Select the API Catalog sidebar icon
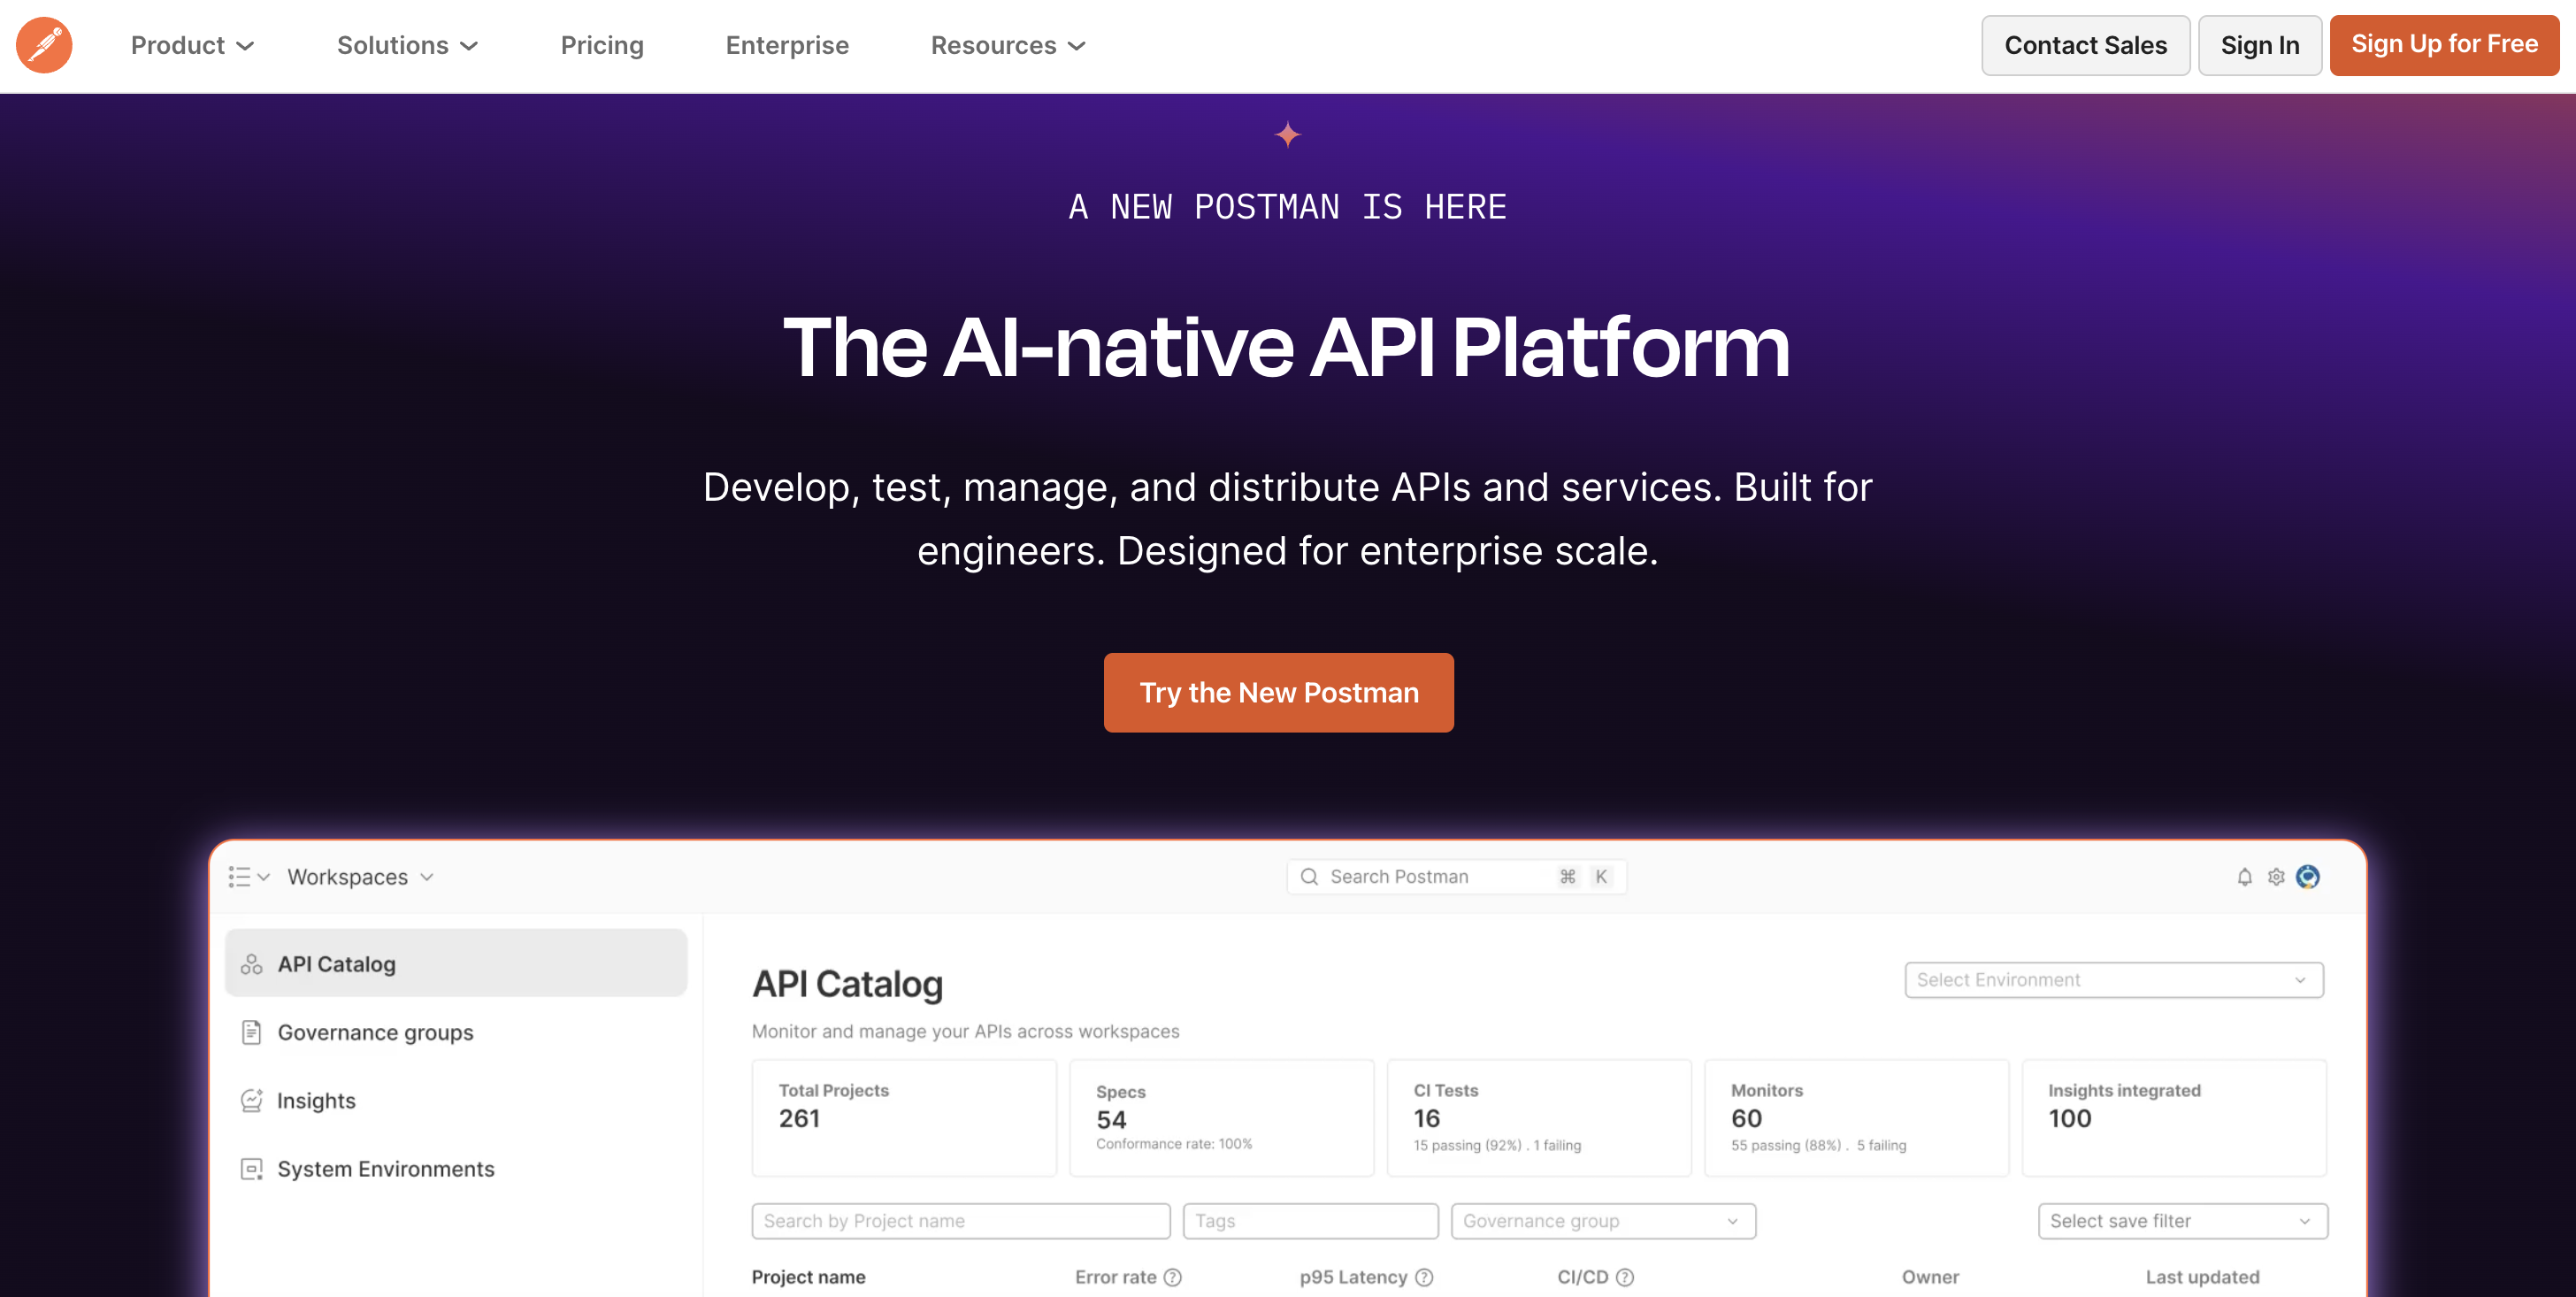 point(251,963)
